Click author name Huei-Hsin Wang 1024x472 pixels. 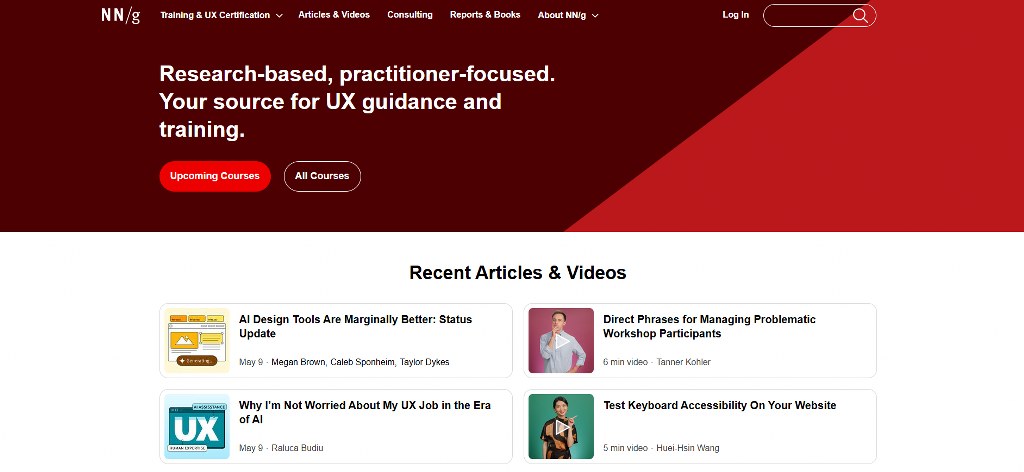pyautogui.click(x=688, y=448)
